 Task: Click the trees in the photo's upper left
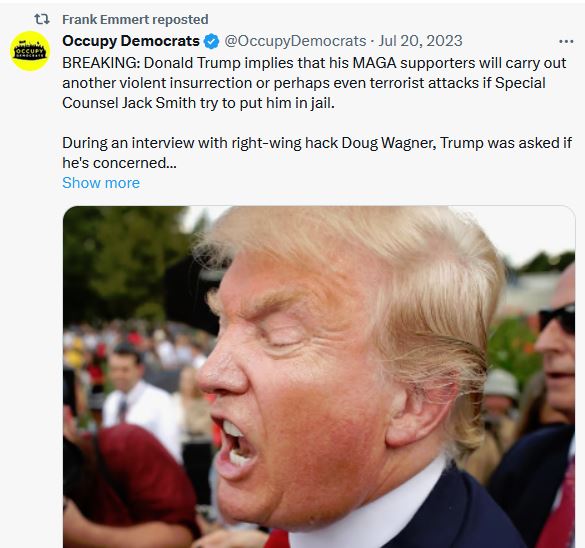point(123,261)
